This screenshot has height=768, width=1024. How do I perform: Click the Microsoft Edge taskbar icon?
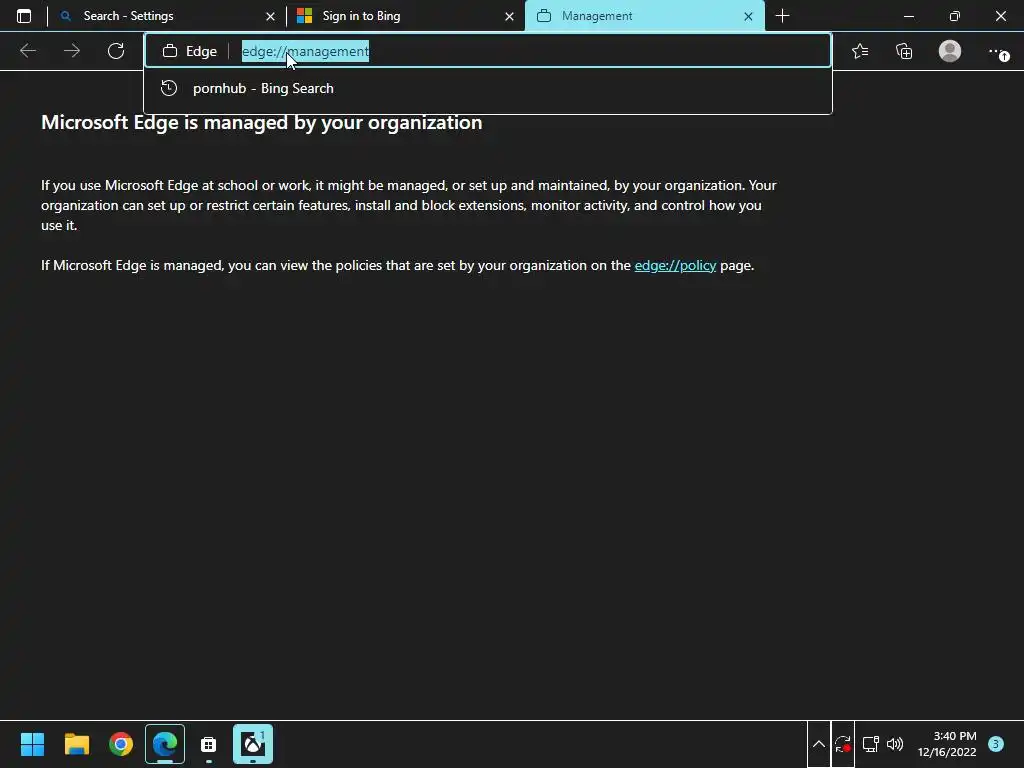click(x=165, y=744)
